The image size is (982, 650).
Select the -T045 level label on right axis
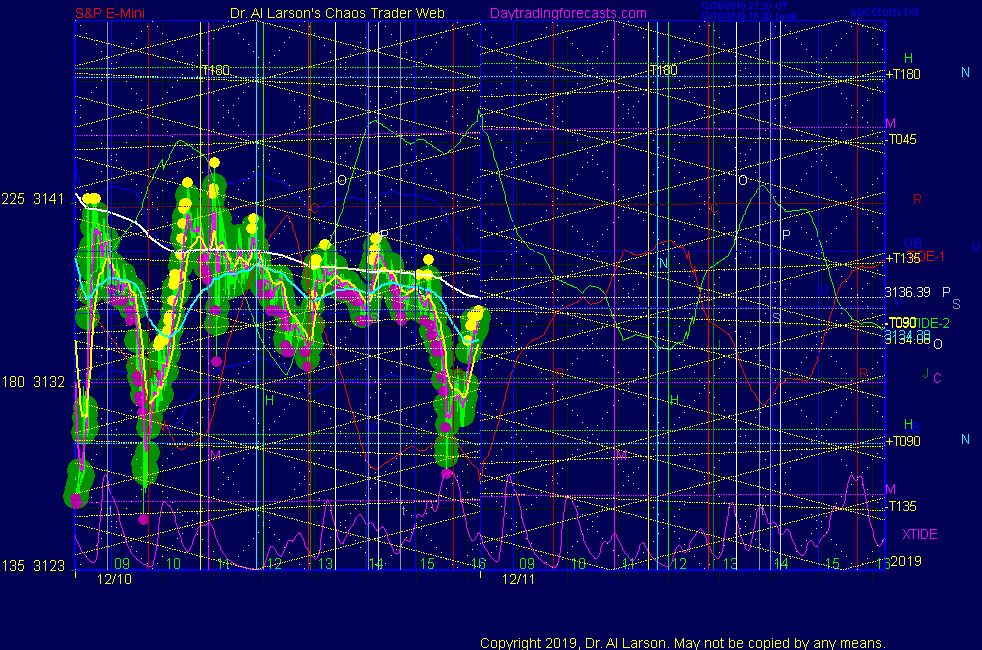901,139
